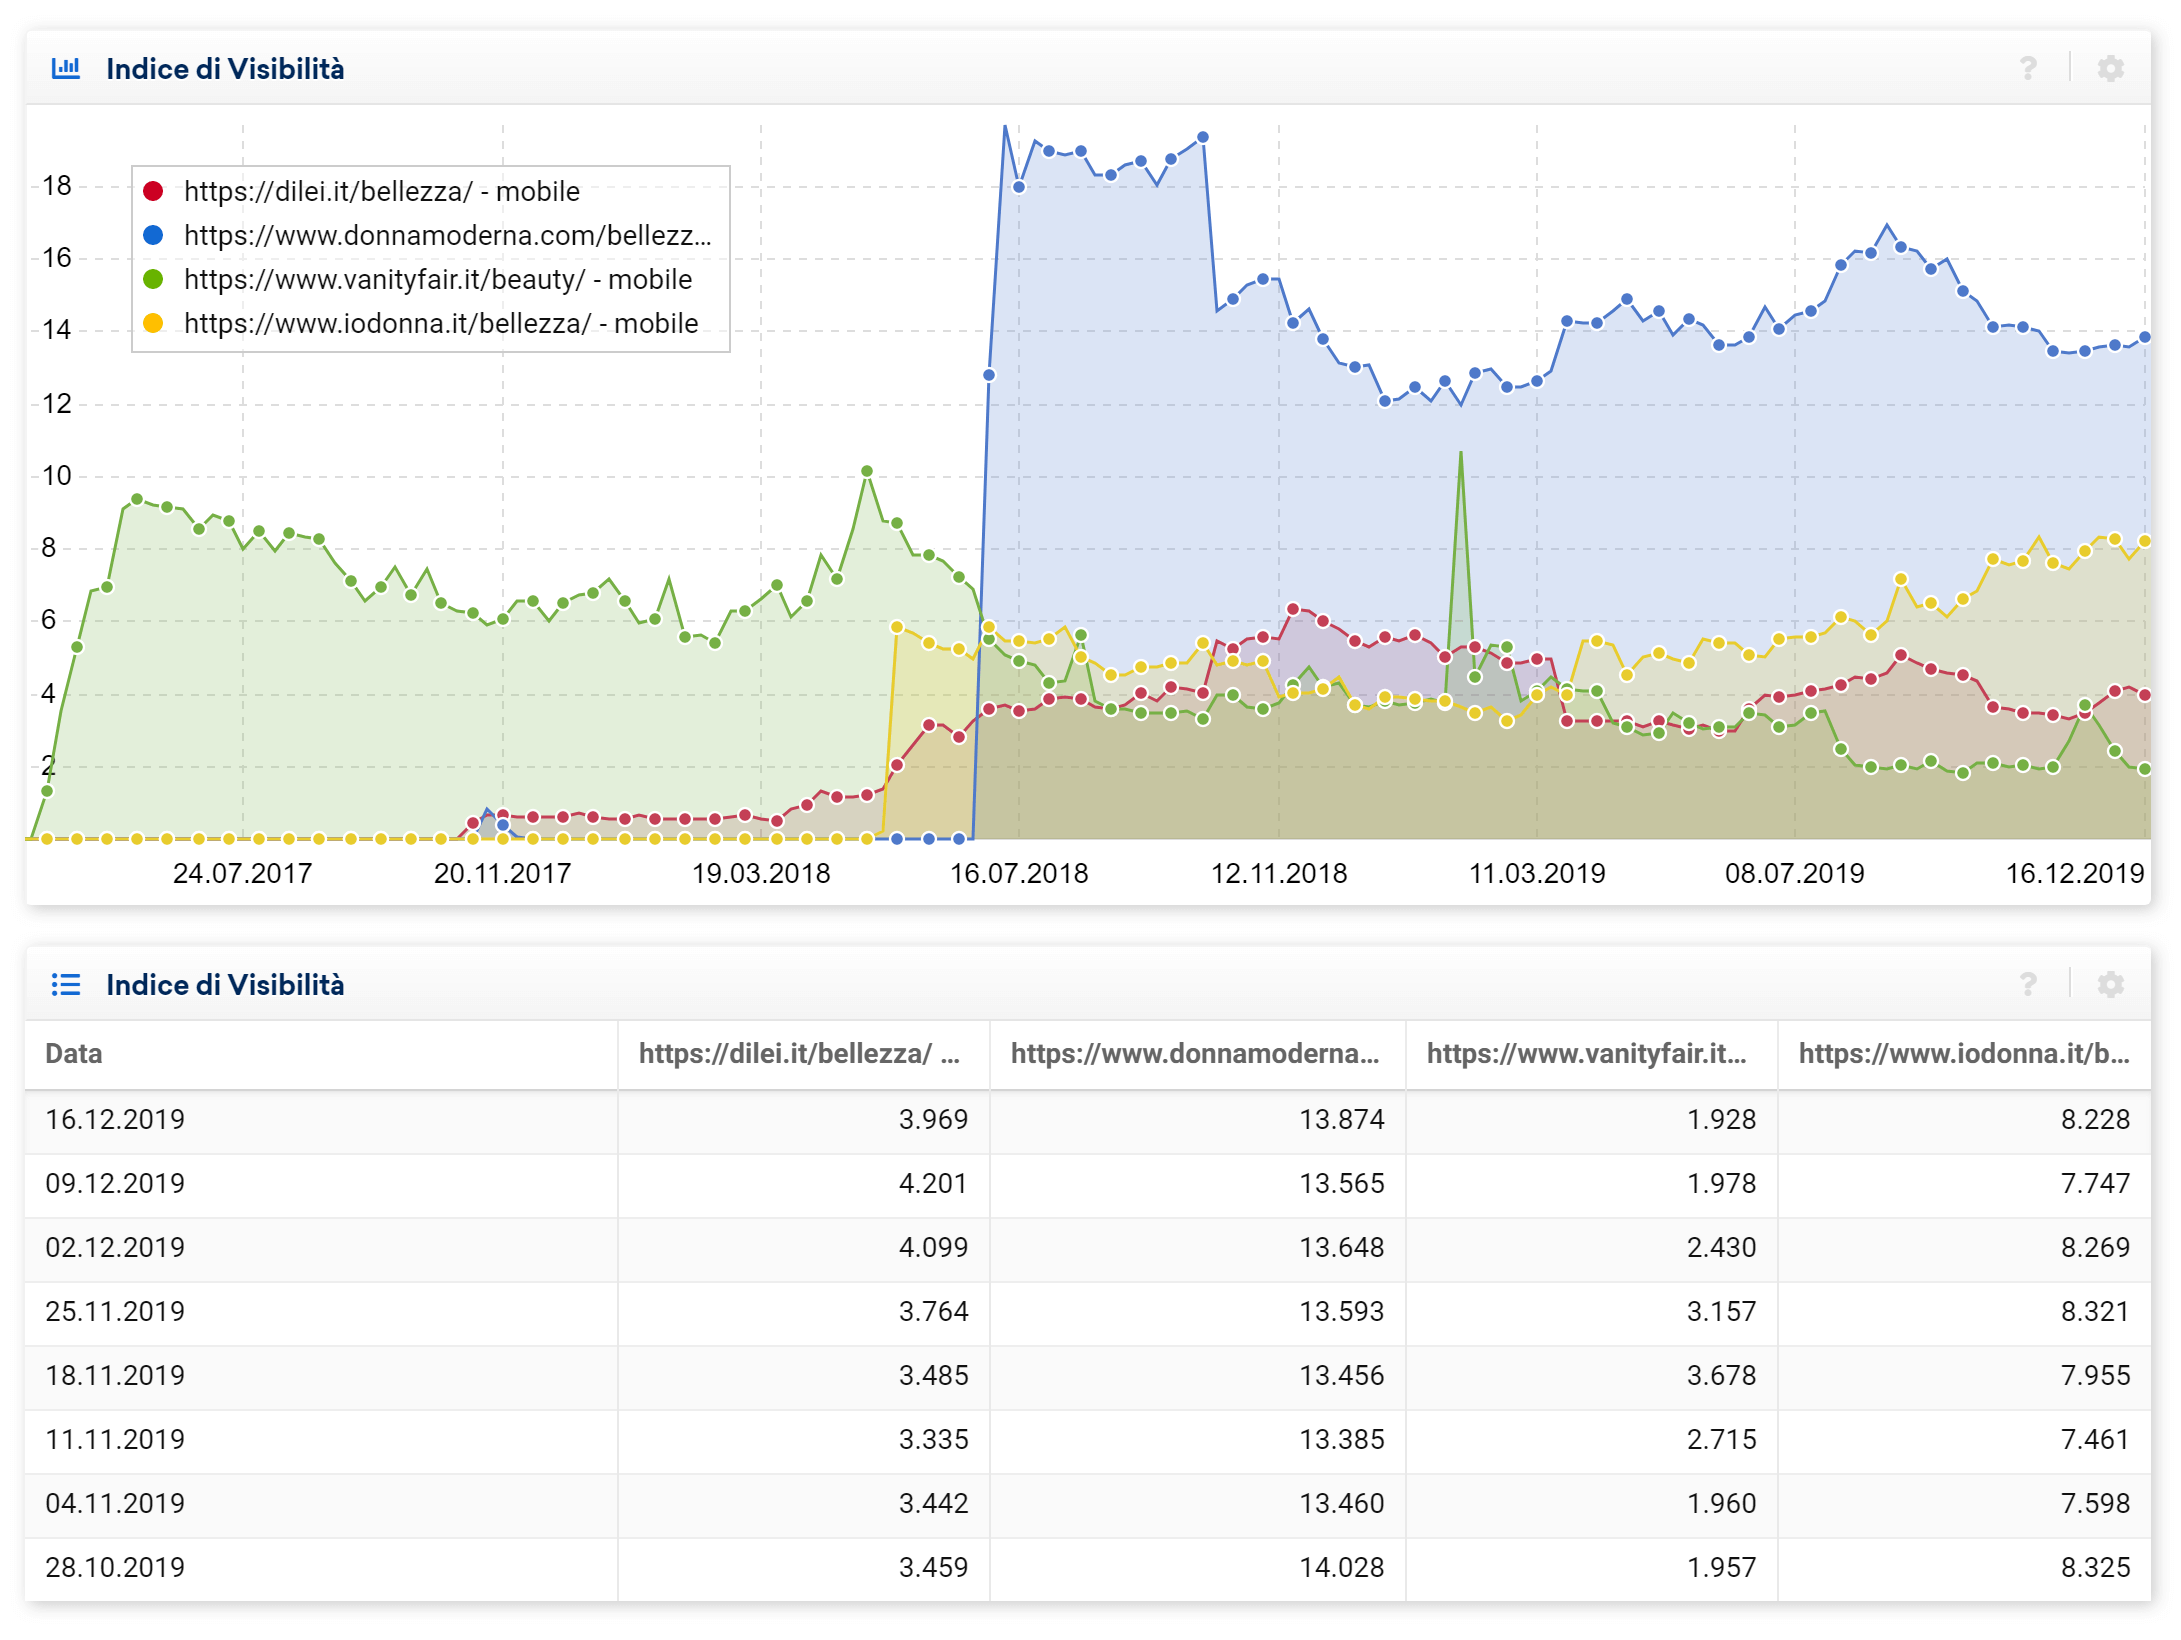The height and width of the screenshot is (1640, 2181).
Task: Click the vanityfair.it column header
Action: tap(1586, 1054)
